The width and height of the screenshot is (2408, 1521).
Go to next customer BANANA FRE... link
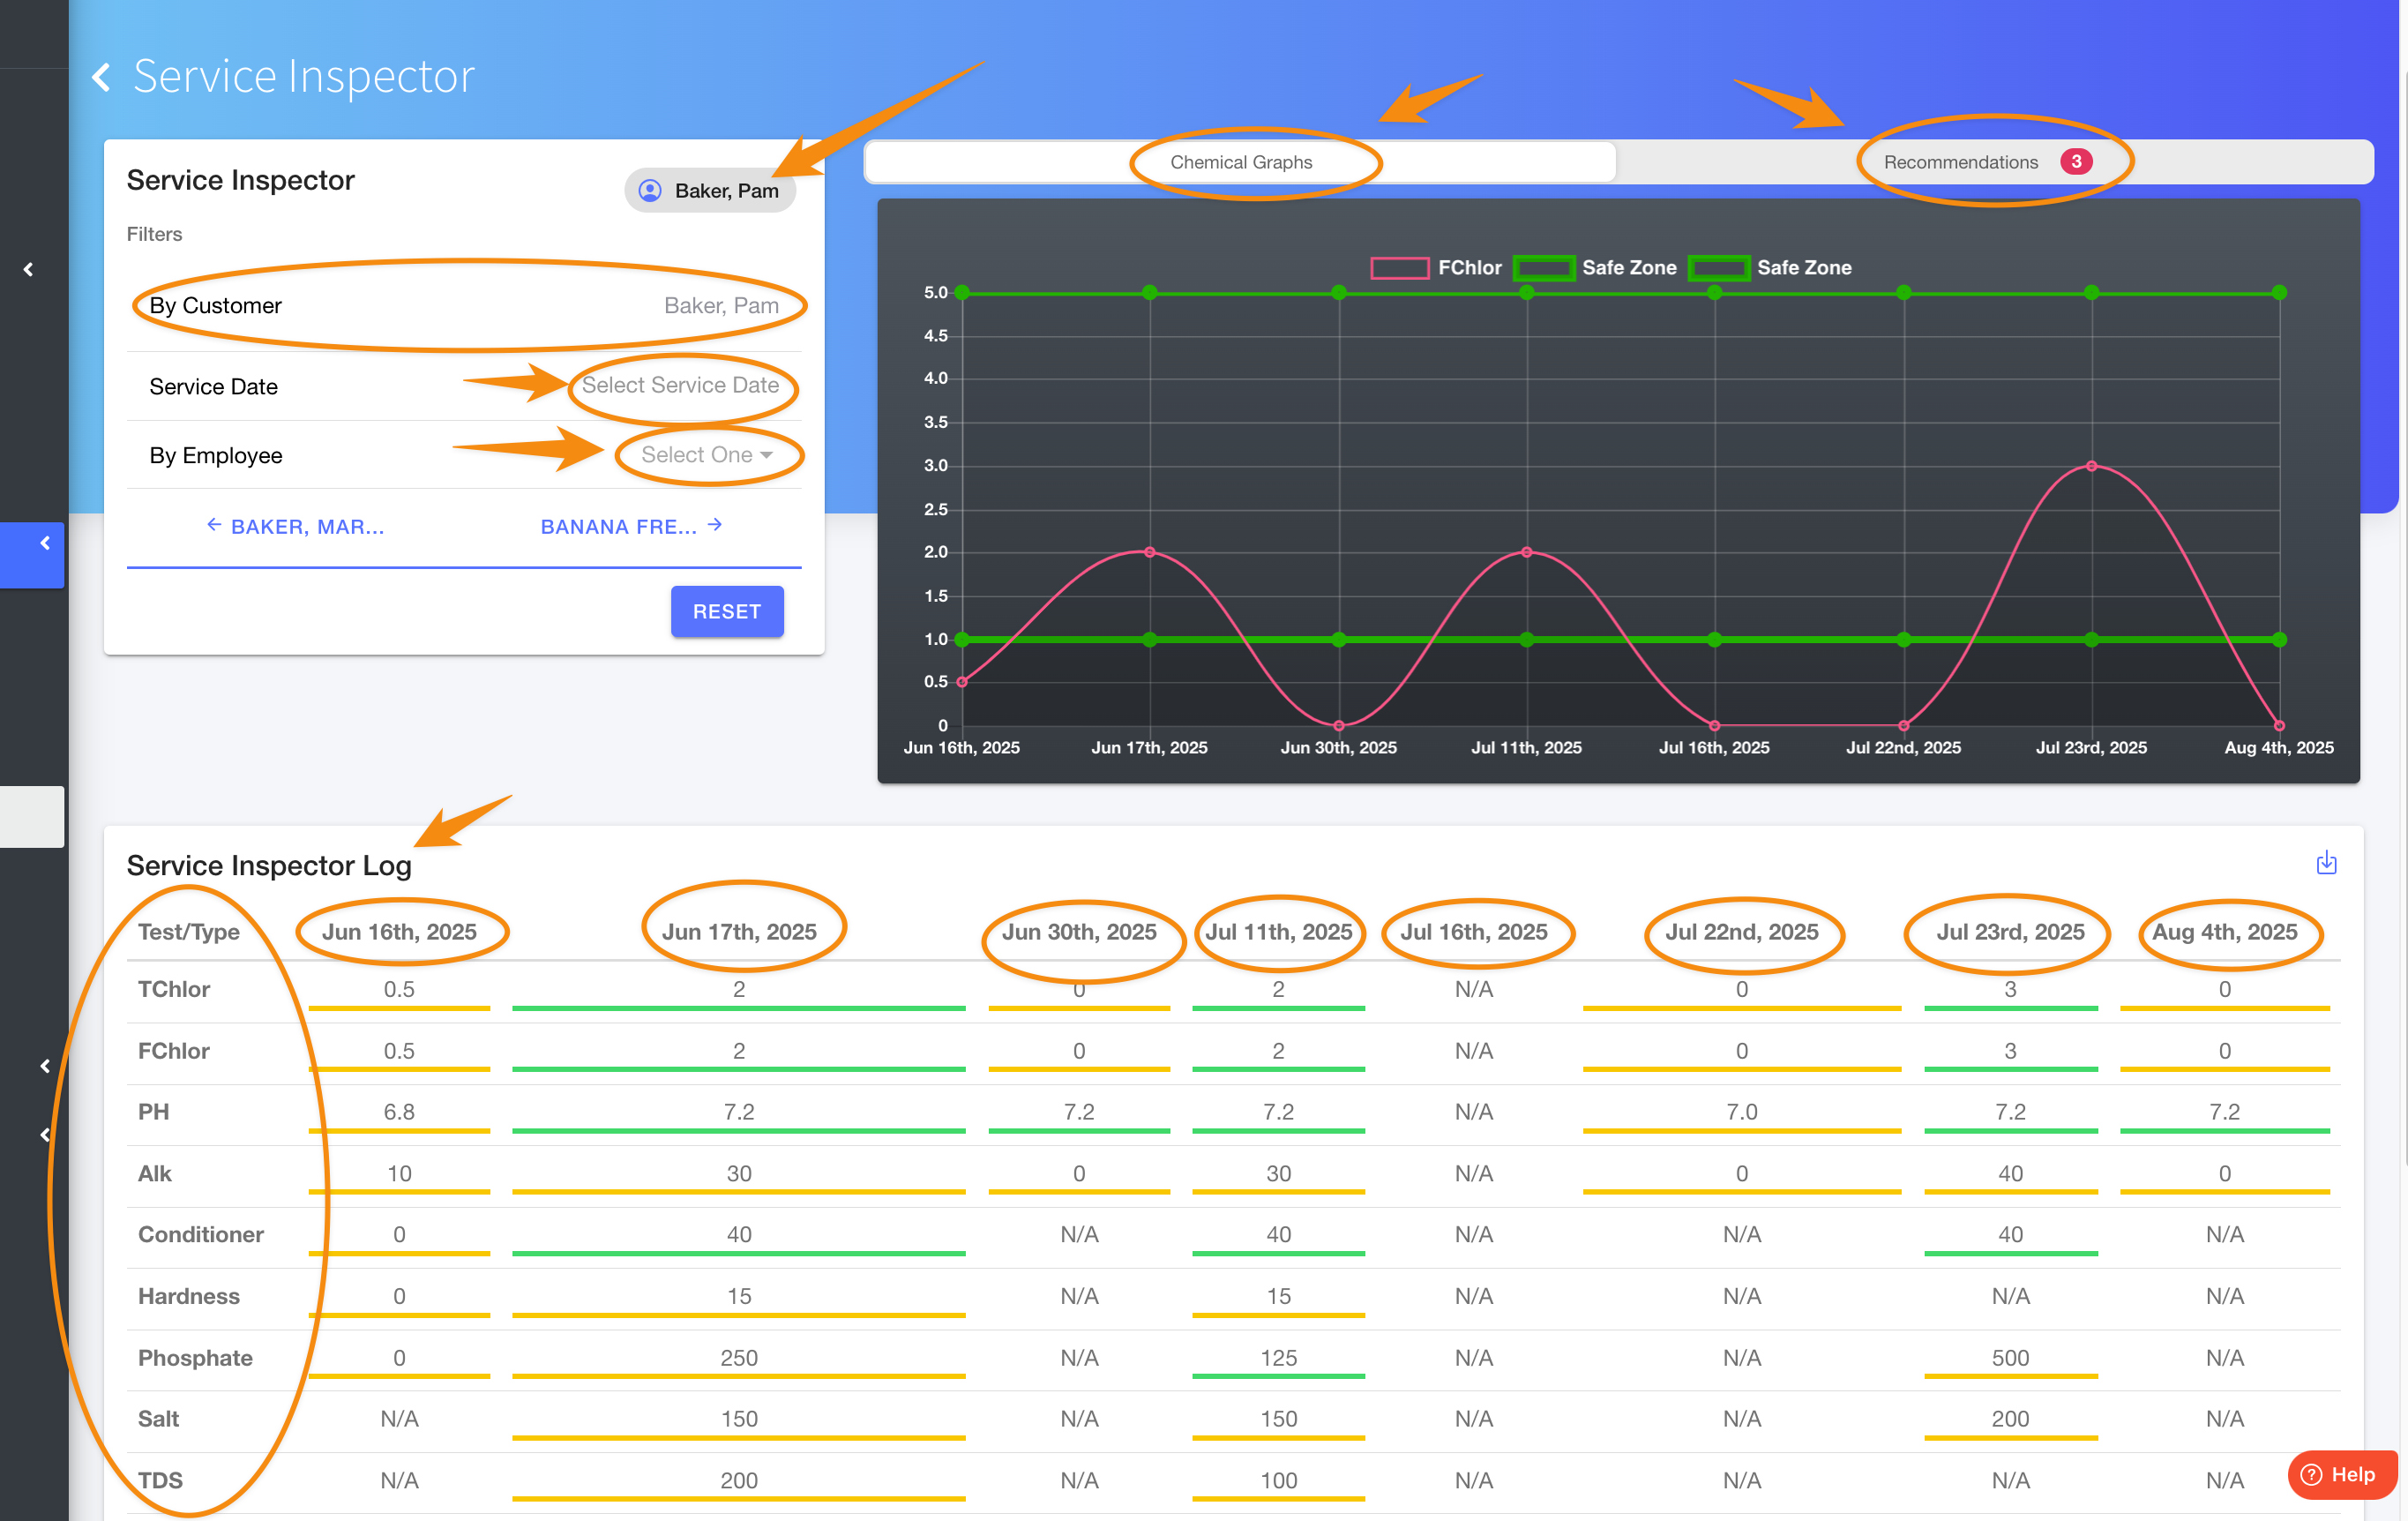pyautogui.click(x=619, y=527)
